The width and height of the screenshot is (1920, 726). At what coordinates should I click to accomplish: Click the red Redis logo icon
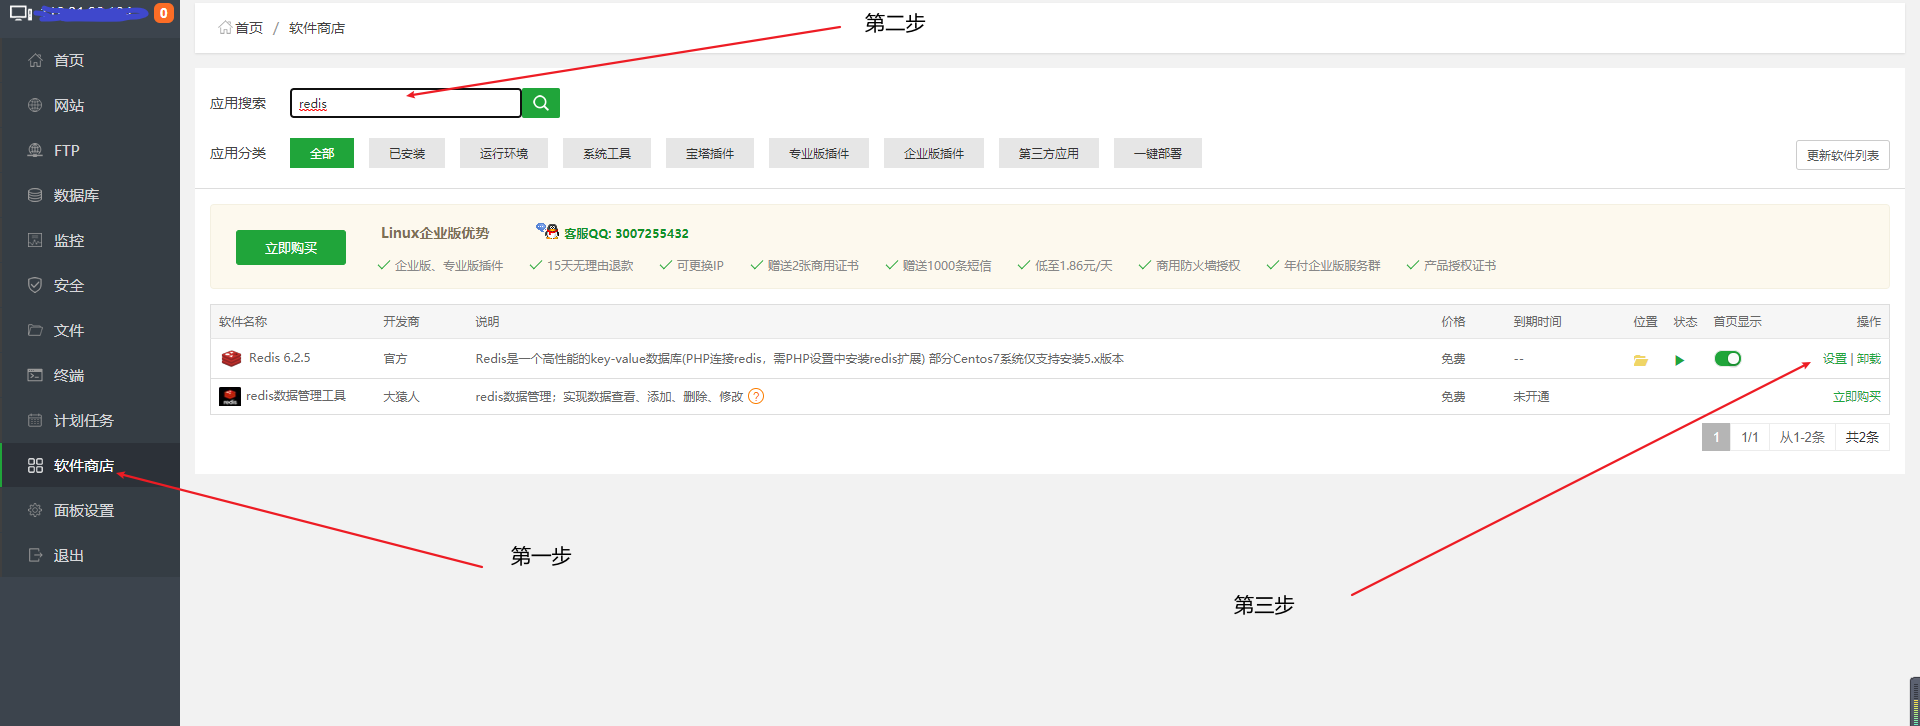coord(231,358)
